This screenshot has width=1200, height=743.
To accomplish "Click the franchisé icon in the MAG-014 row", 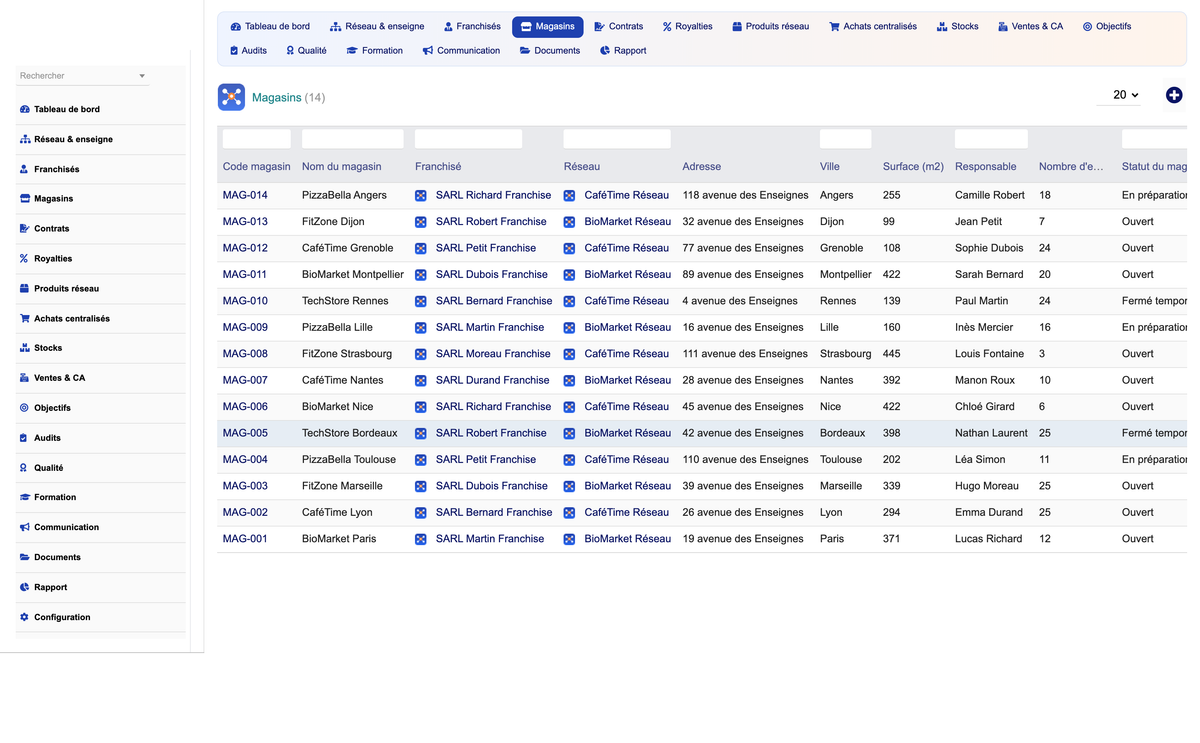I will (421, 196).
